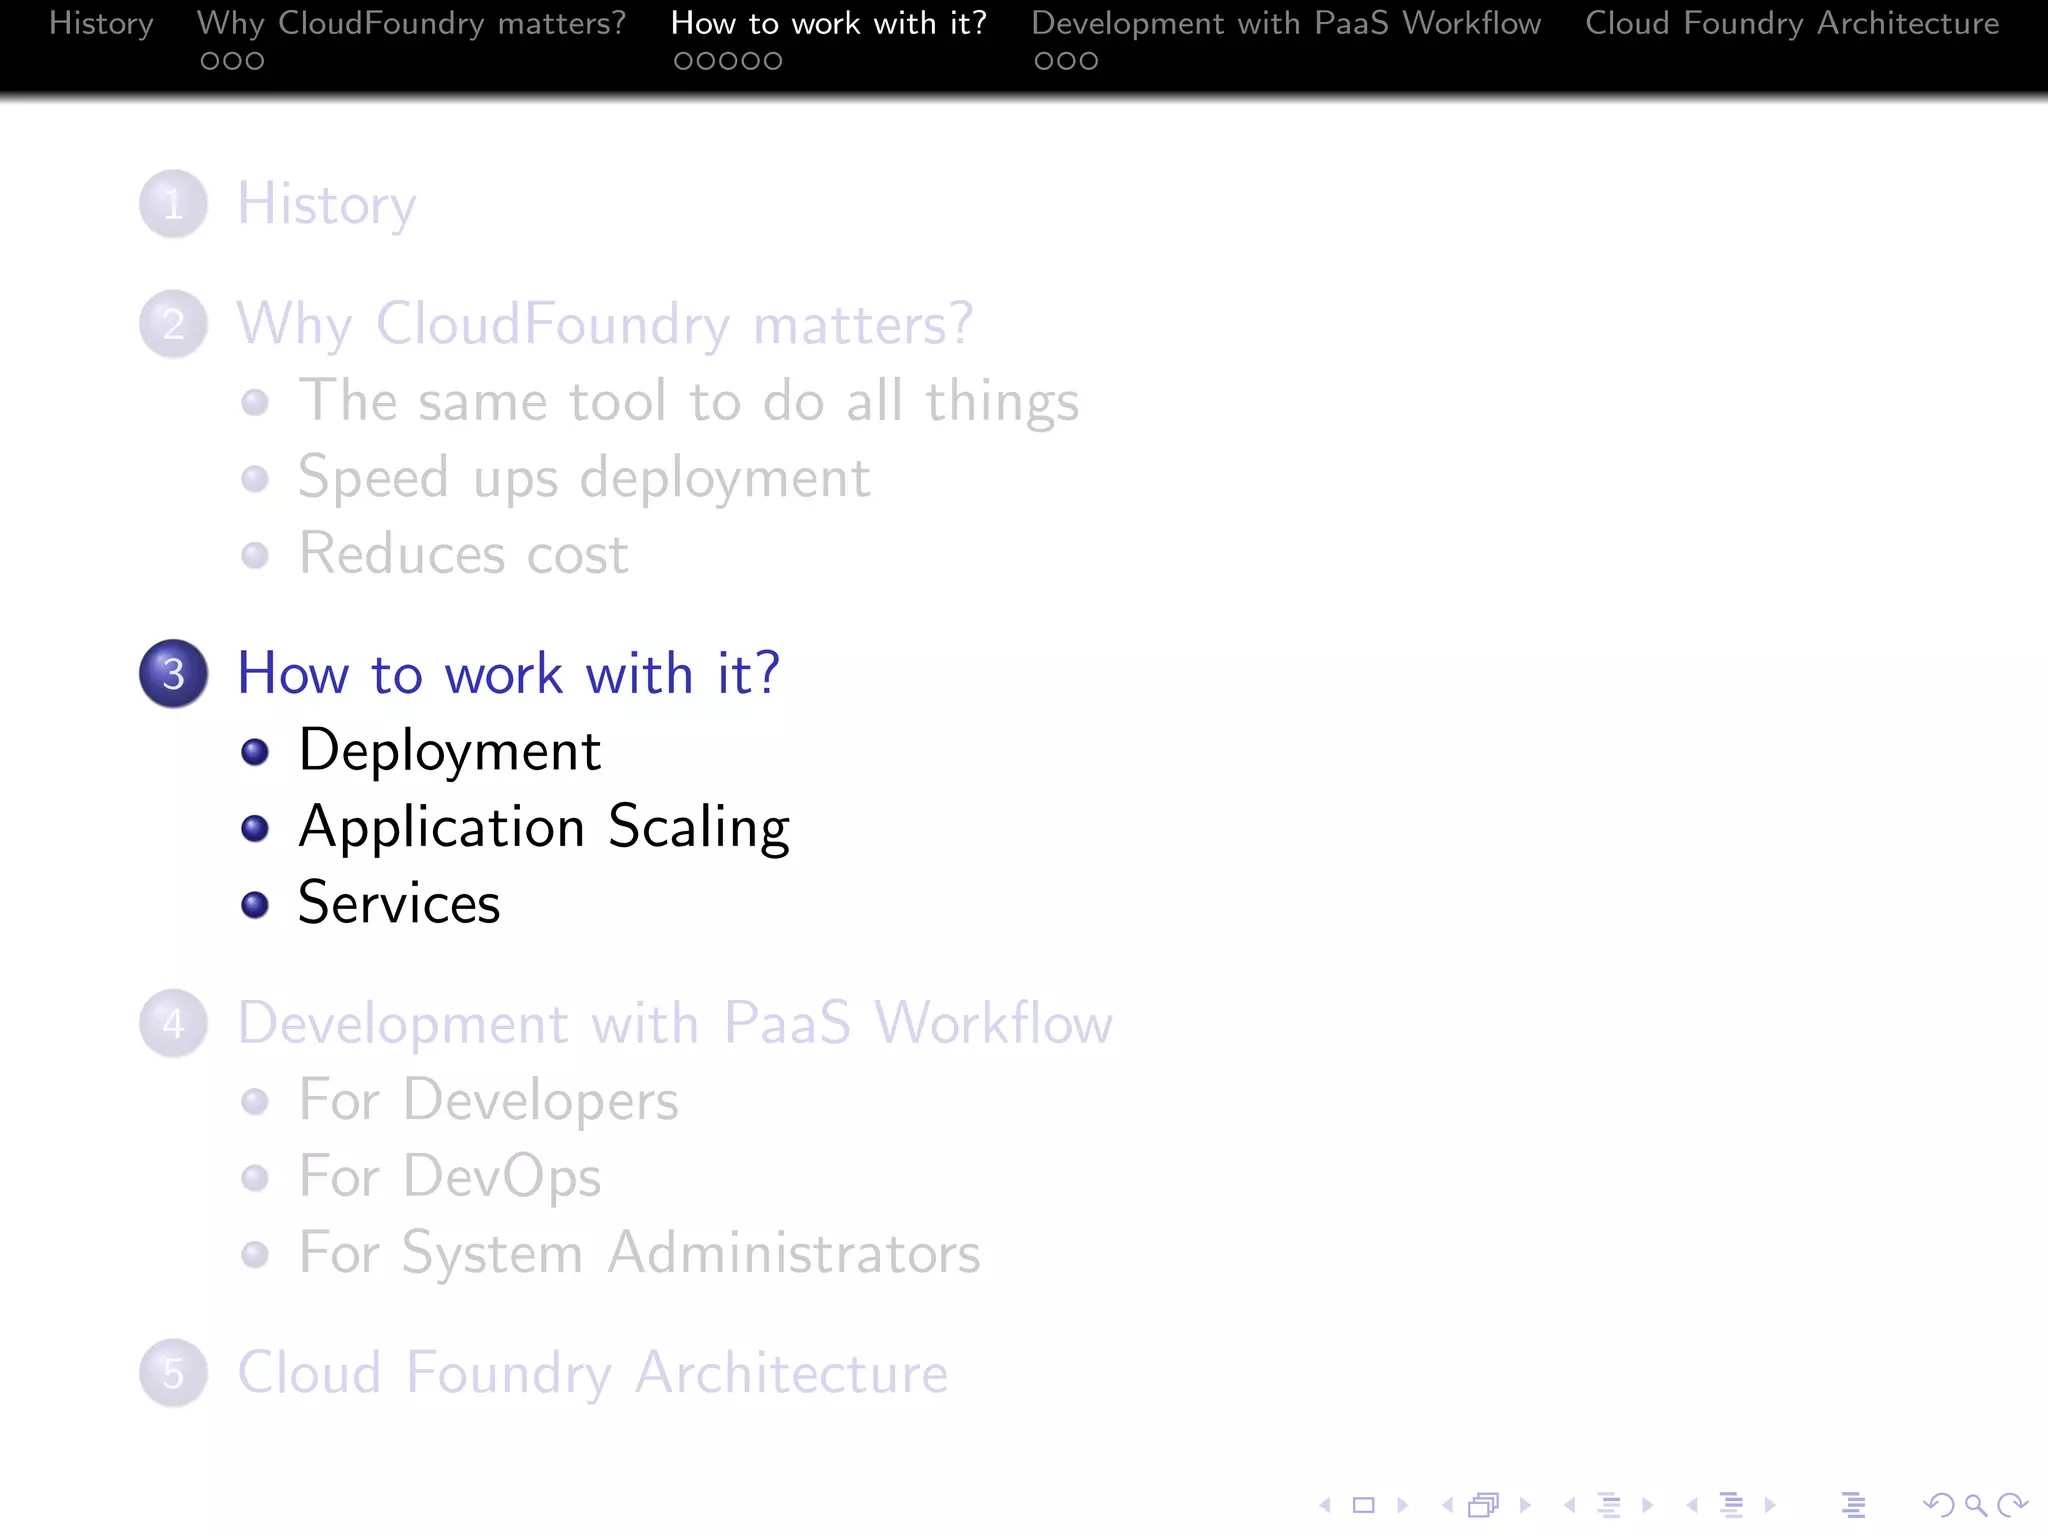The height and width of the screenshot is (1536, 2048).
Task: Jump to 'For DevOps' subsection
Action: point(450,1176)
